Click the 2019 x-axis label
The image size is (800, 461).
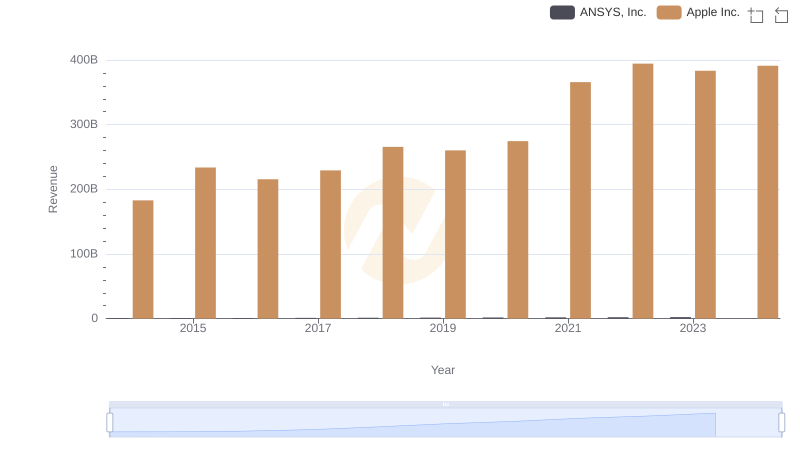click(443, 328)
